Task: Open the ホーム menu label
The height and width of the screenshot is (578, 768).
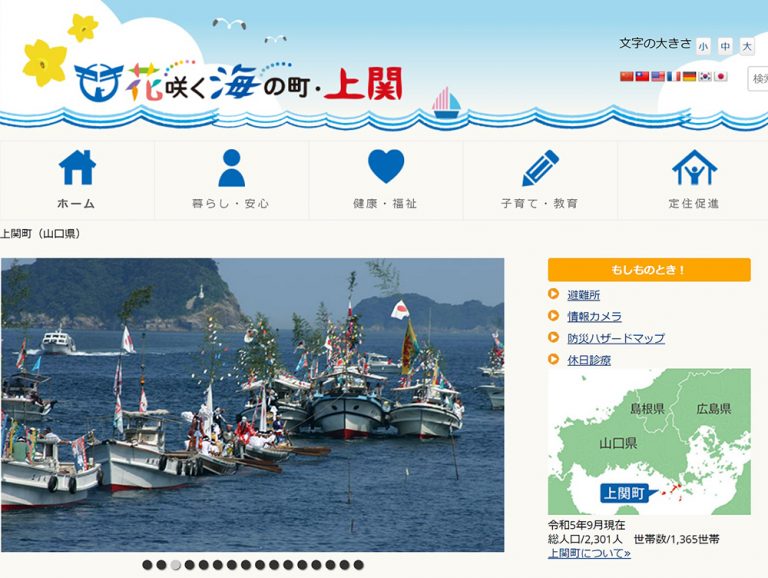Action: 76,203
